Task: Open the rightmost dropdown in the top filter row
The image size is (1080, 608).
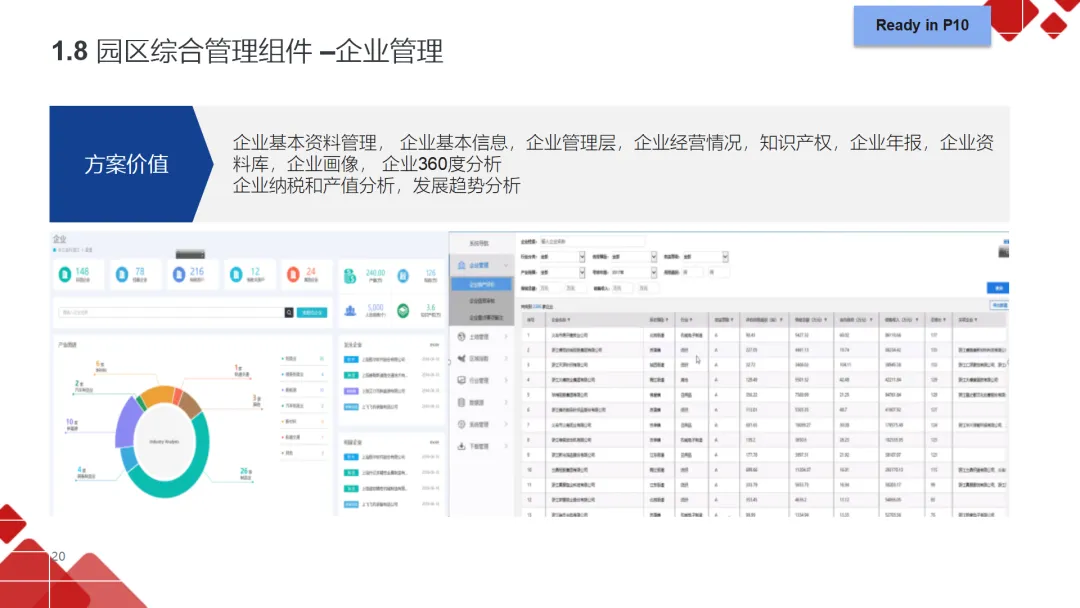Action: (705, 257)
